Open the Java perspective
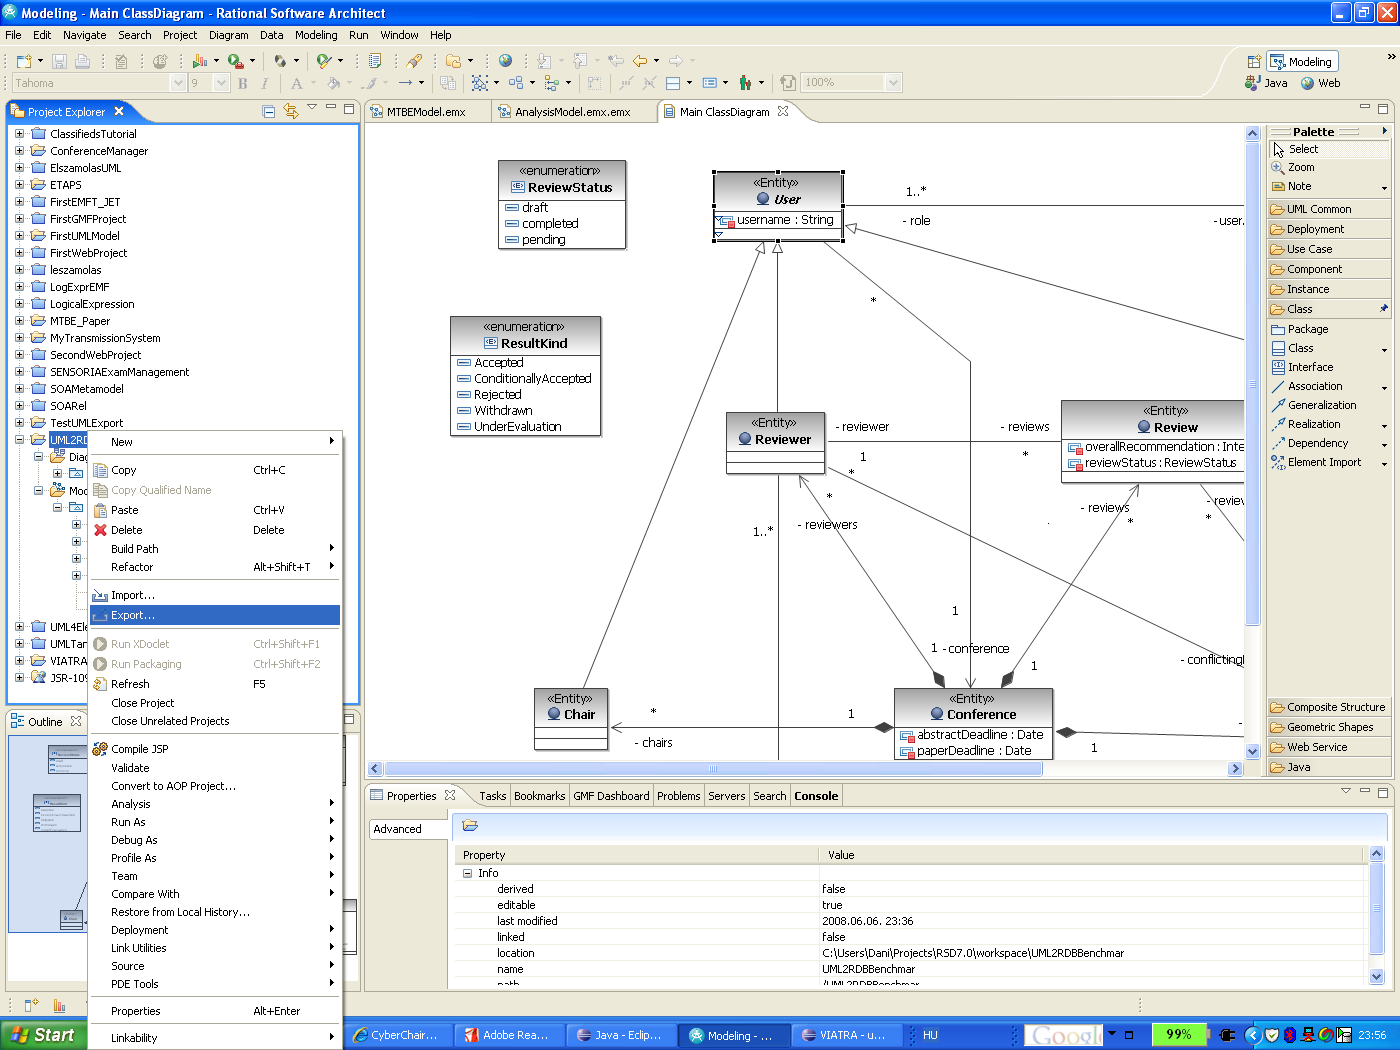 [x=1266, y=83]
